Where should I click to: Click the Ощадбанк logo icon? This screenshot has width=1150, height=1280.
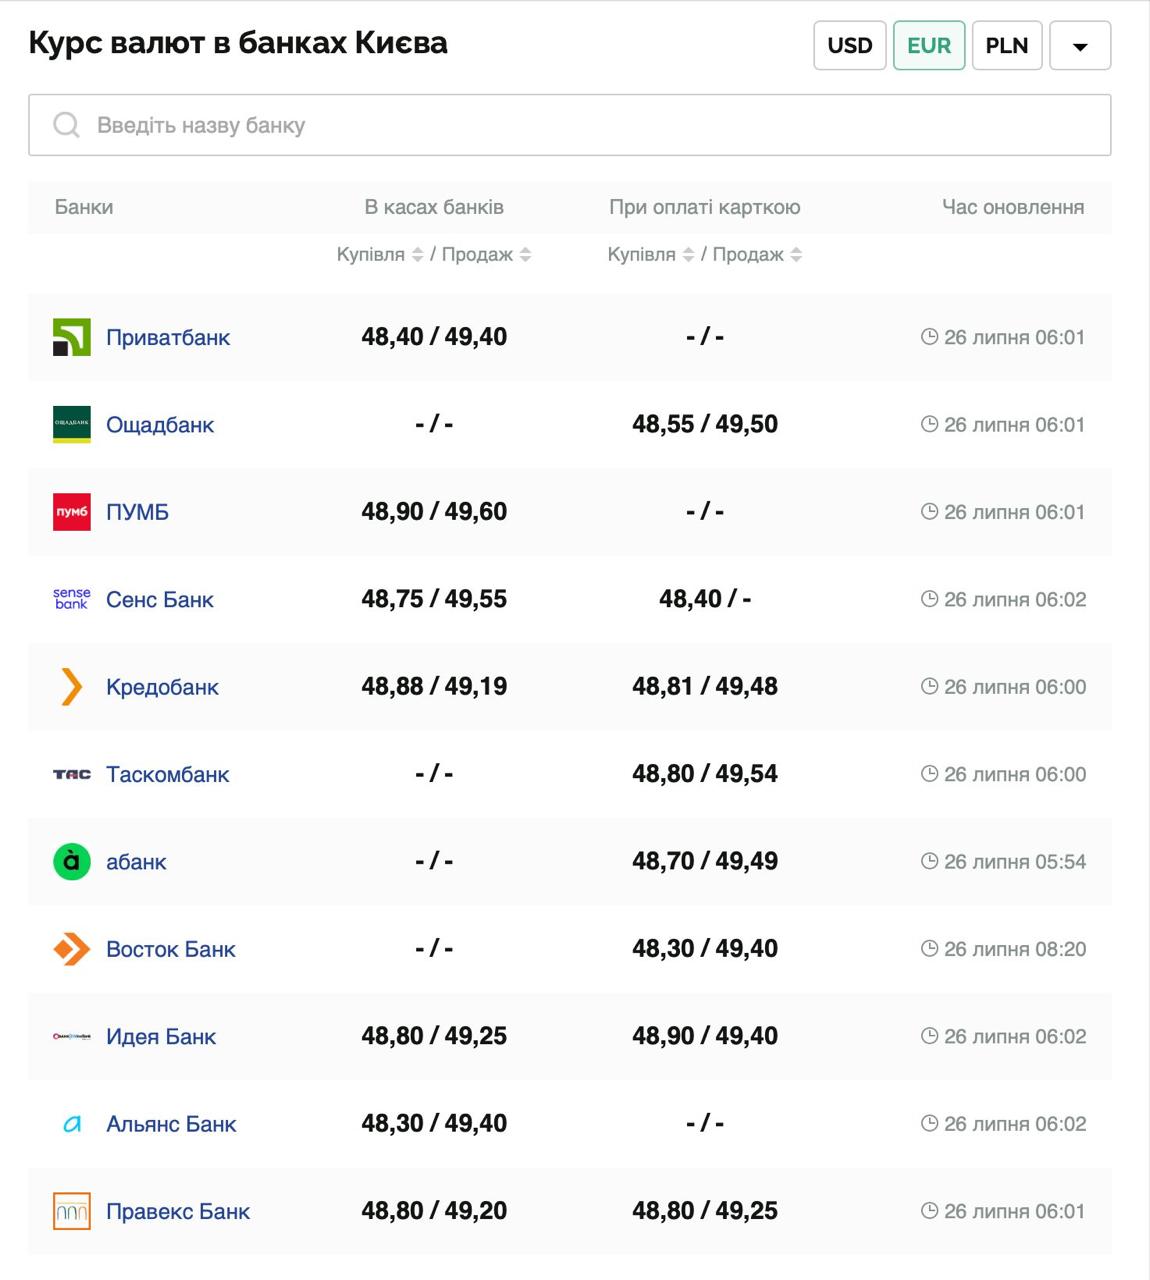tap(71, 424)
